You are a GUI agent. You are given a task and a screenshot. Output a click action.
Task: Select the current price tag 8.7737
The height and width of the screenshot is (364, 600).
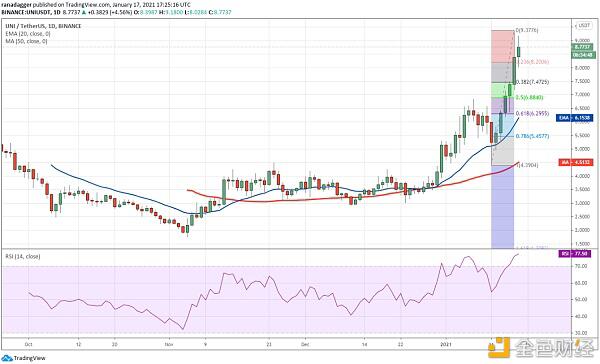(583, 47)
